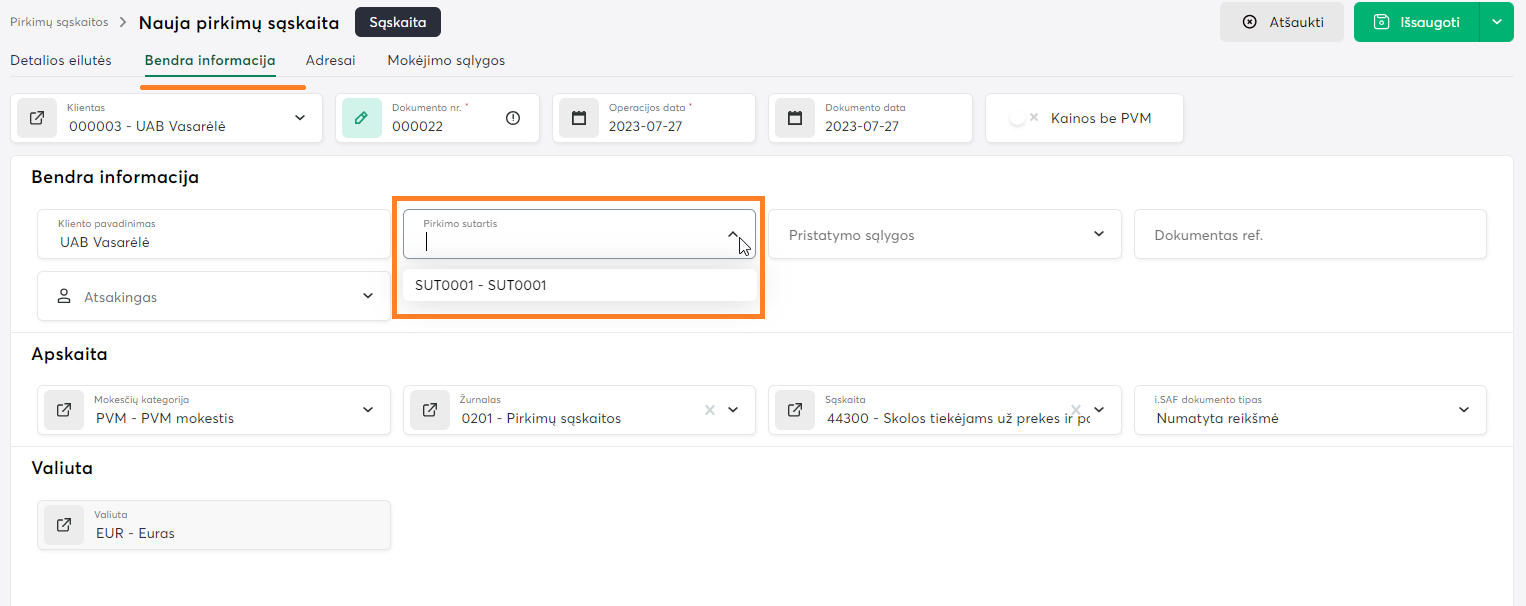
Task: Click the Išsaugoti save button
Action: point(1416,22)
